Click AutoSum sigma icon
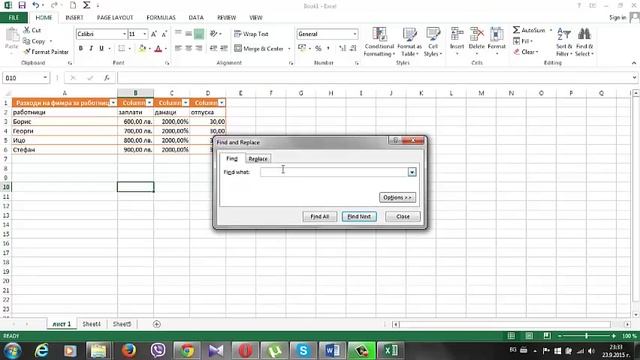The height and width of the screenshot is (360, 640). pos(516,30)
